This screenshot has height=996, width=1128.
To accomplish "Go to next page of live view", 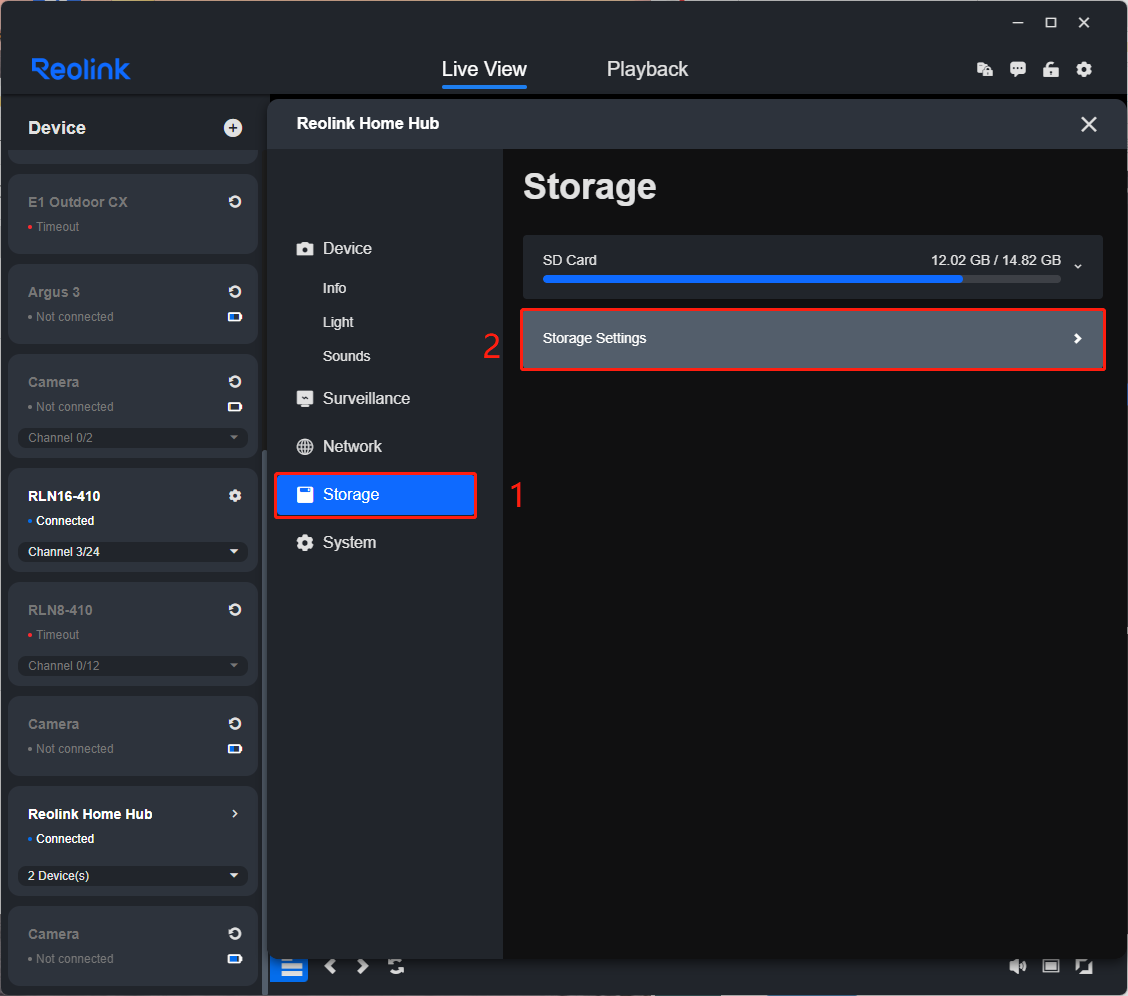I will [x=363, y=967].
